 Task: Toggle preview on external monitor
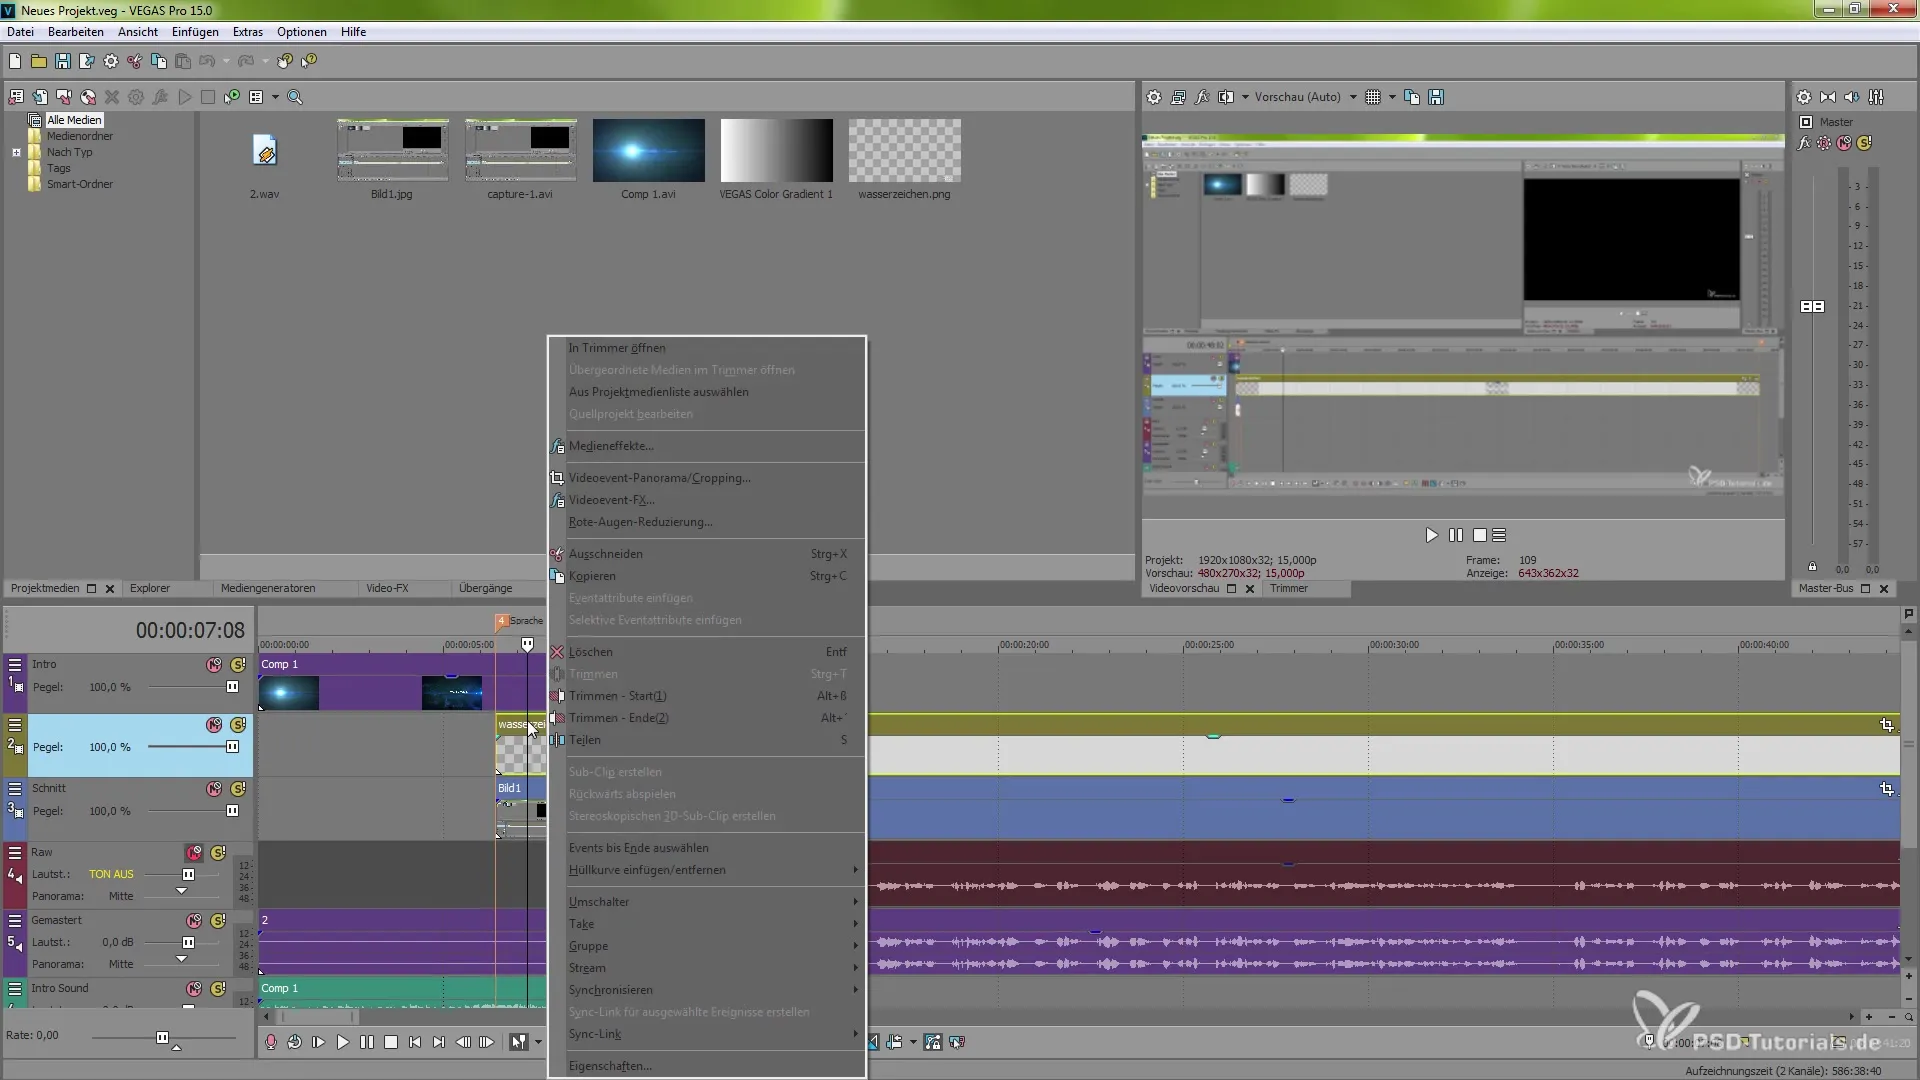[x=1178, y=97]
